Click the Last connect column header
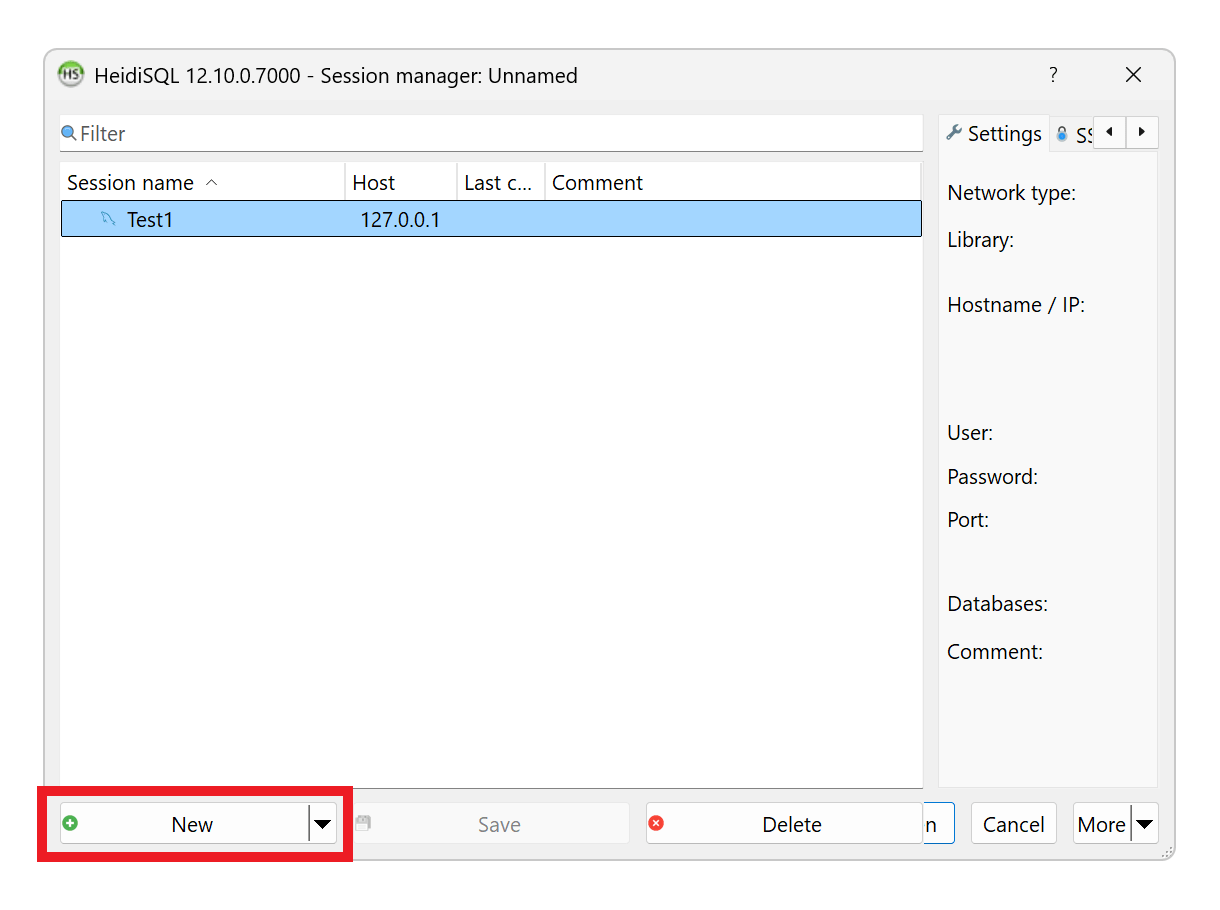This screenshot has width=1220, height=910. [501, 182]
